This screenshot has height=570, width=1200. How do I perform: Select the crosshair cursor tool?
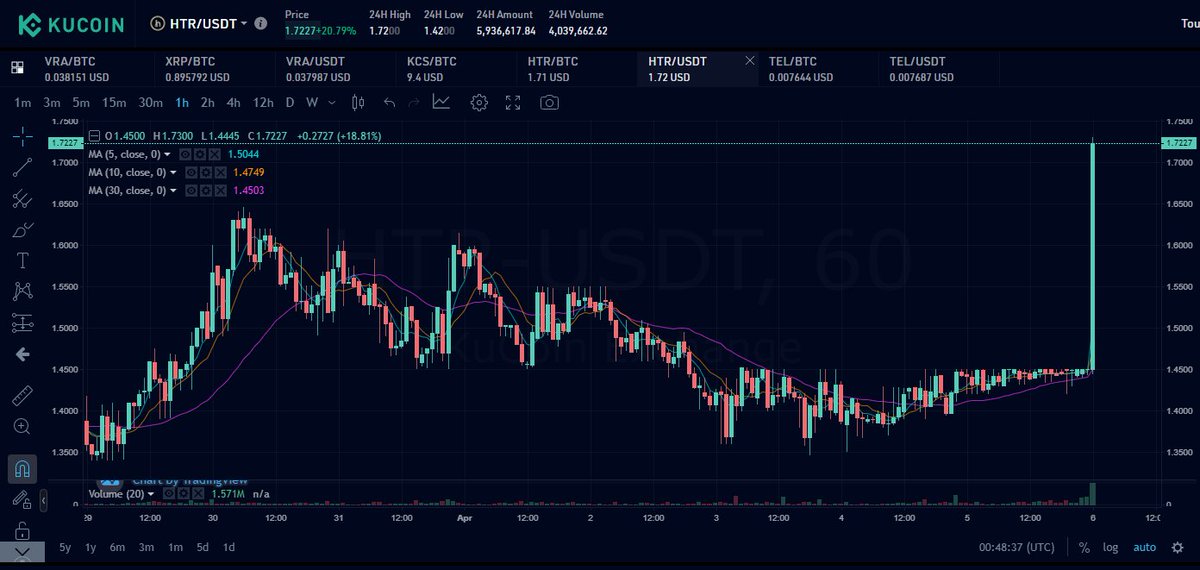pyautogui.click(x=22, y=135)
